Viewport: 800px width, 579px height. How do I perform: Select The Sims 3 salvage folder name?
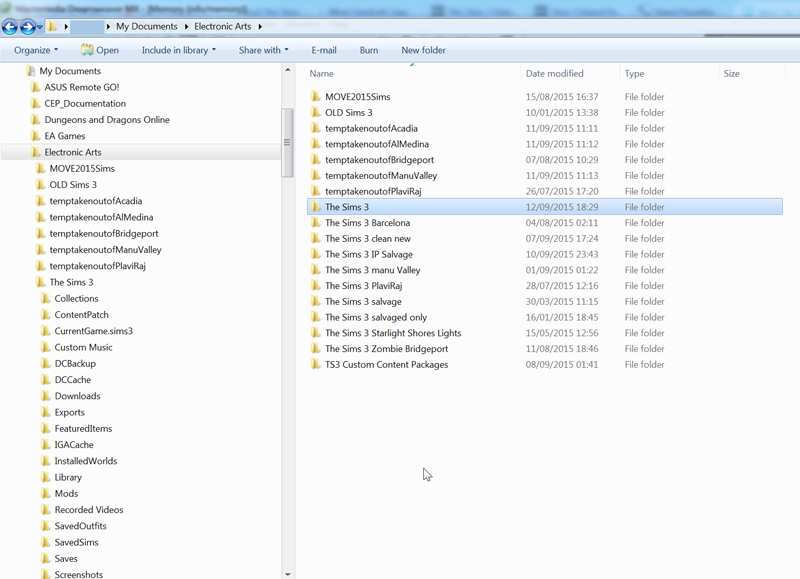click(x=363, y=301)
